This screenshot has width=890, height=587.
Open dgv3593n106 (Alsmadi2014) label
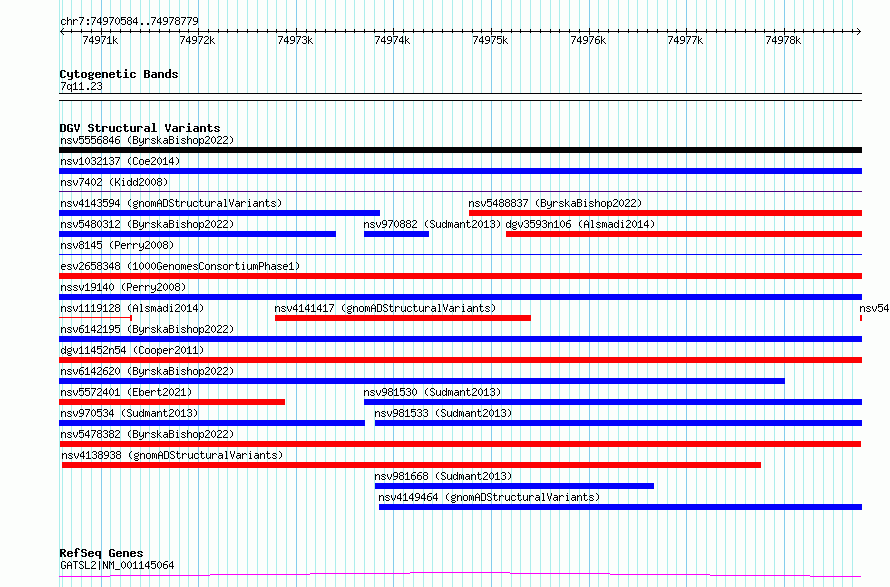coord(580,224)
